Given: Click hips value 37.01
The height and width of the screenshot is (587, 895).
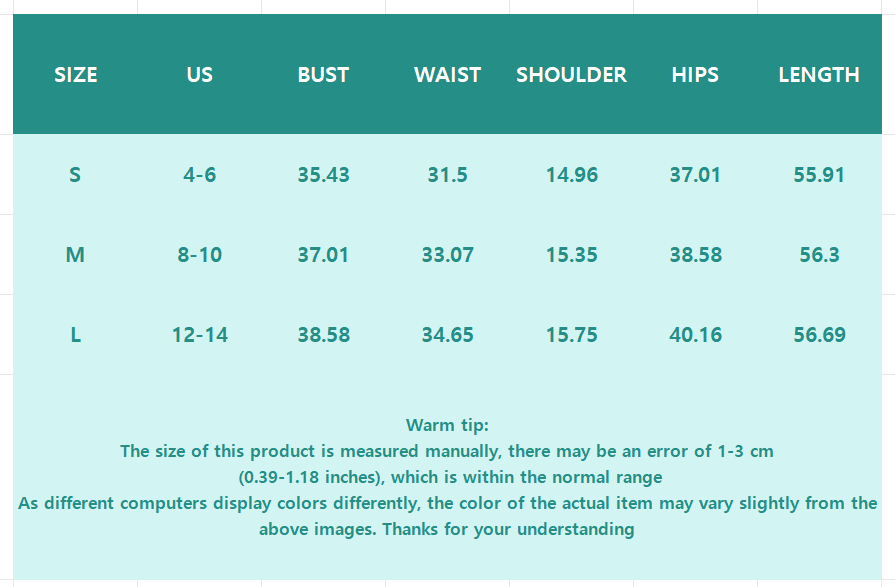Looking at the screenshot, I should tap(695, 175).
